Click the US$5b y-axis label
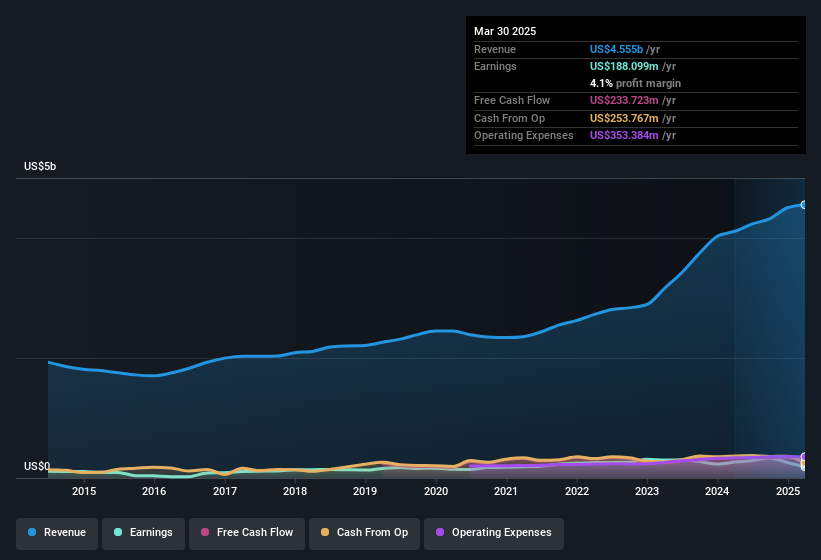Image resolution: width=821 pixels, height=560 pixels. 40,166
